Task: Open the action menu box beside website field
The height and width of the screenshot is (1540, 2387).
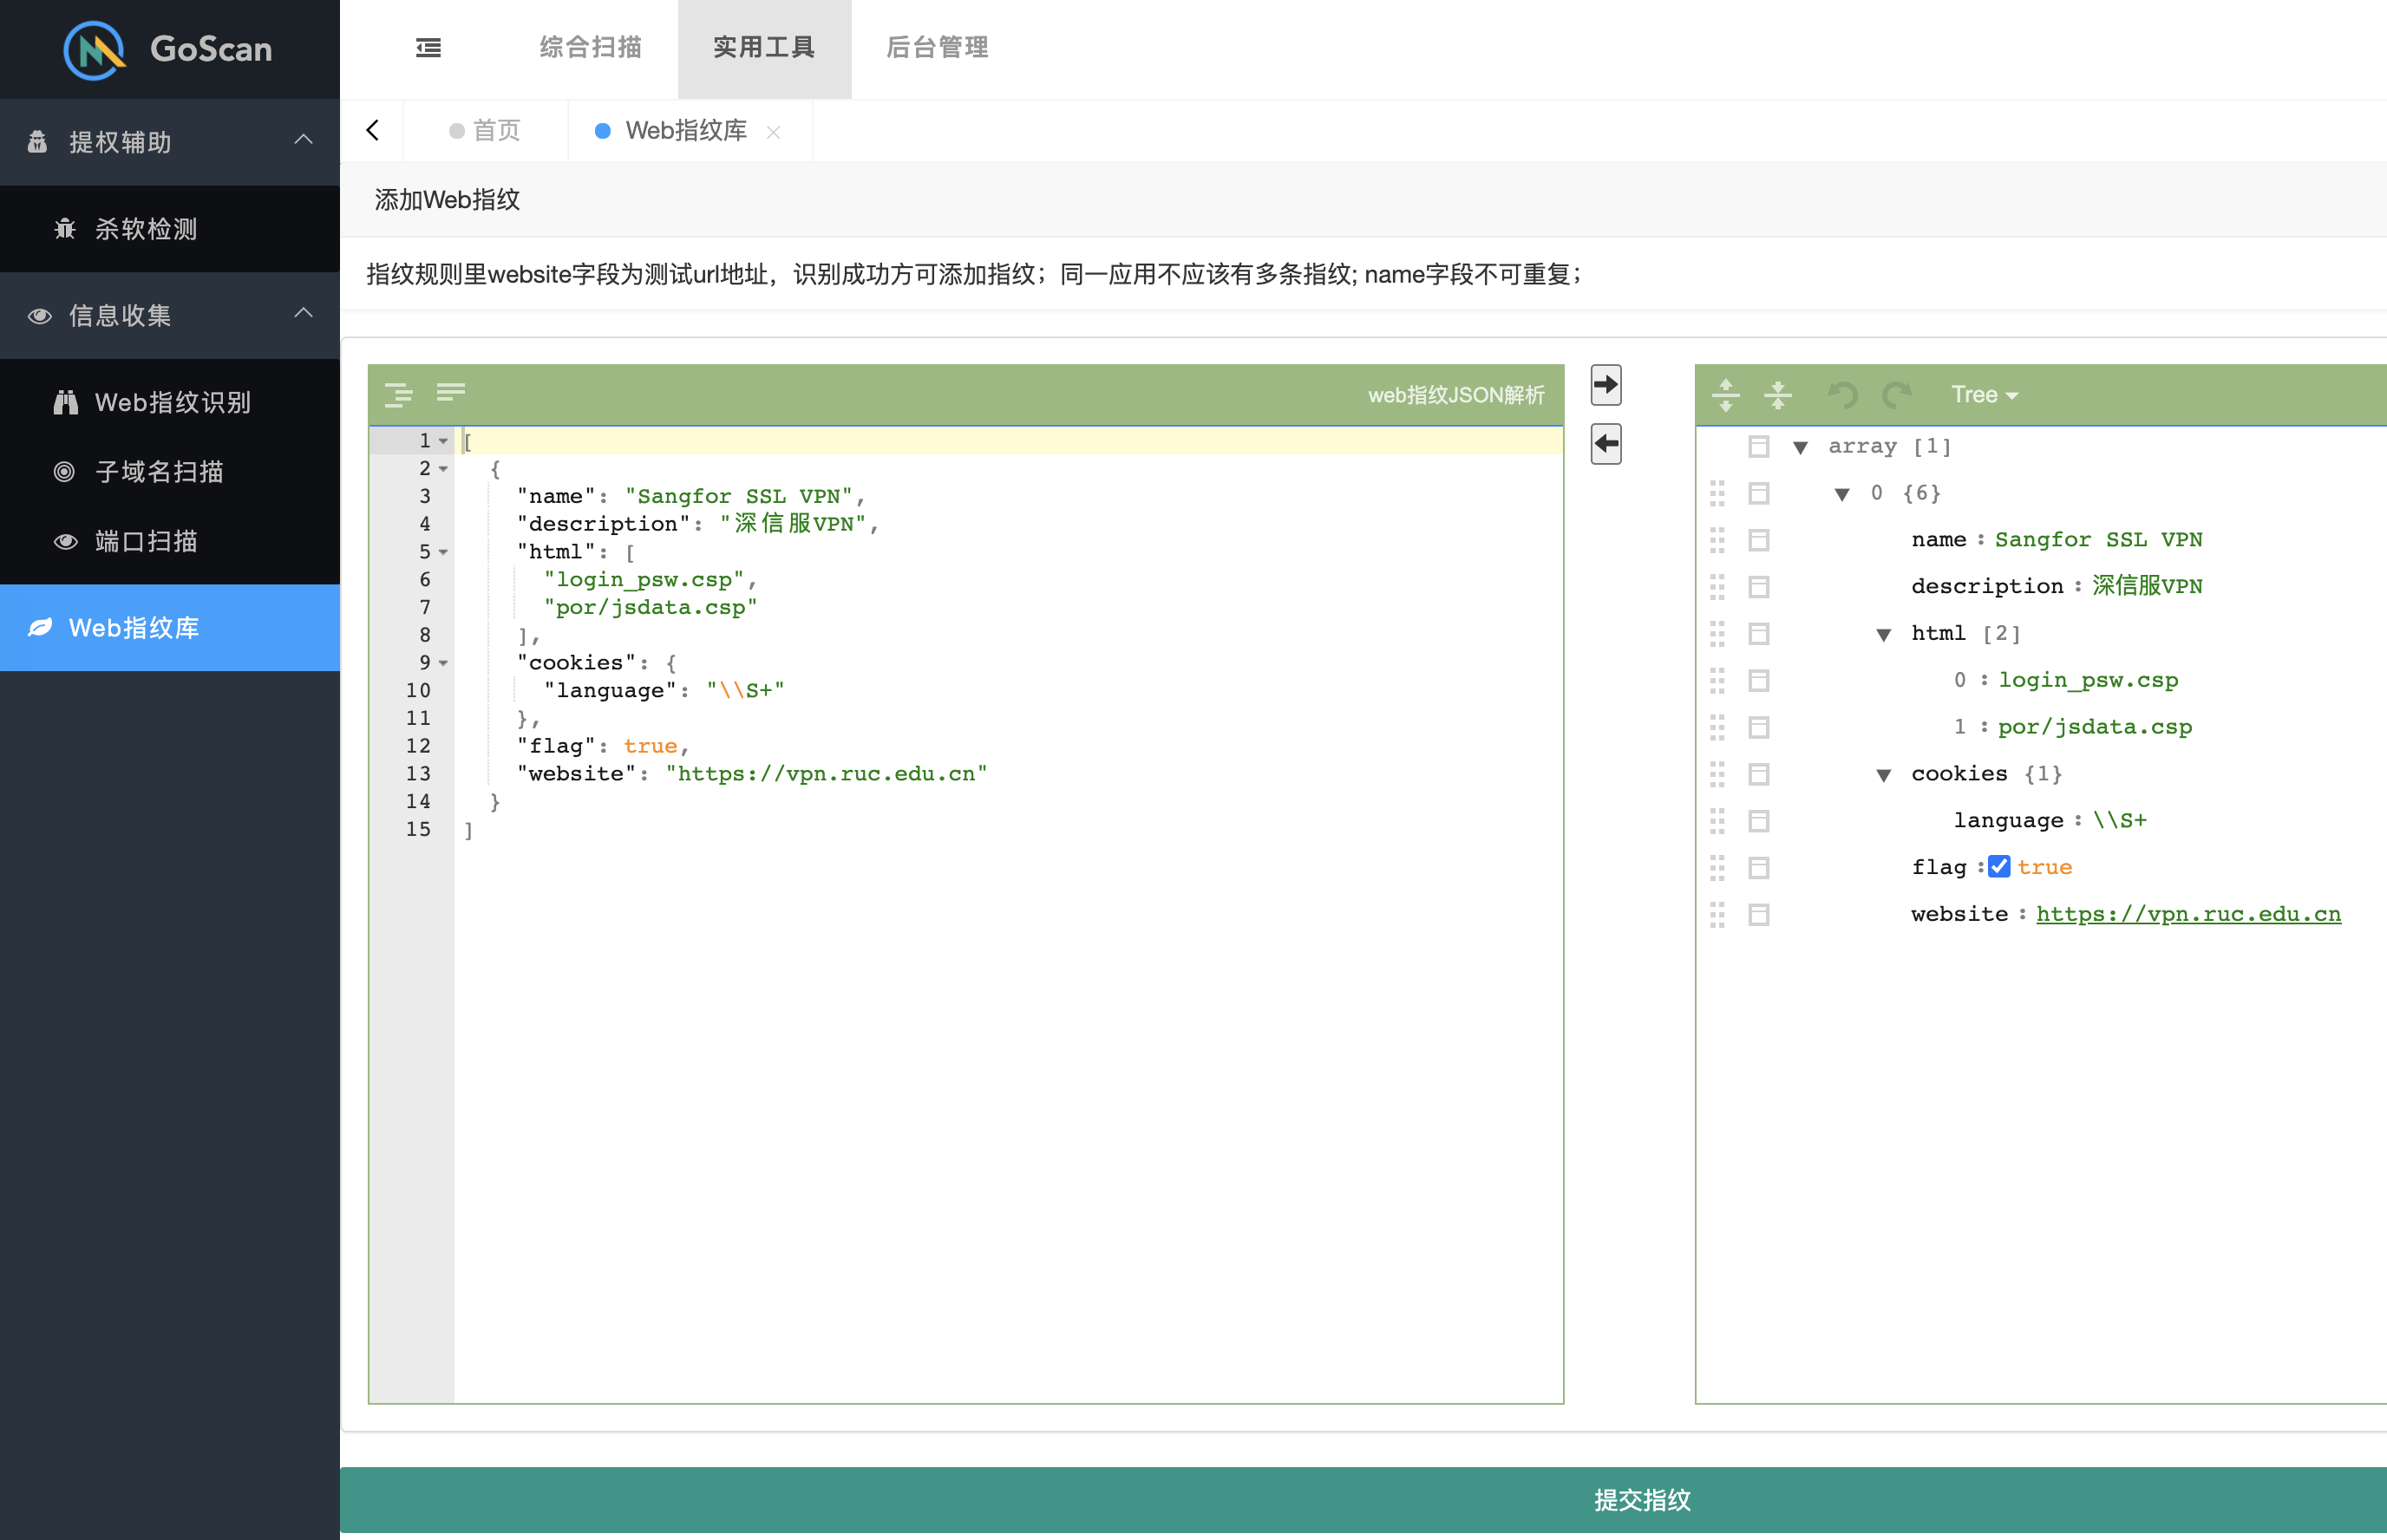Action: (1758, 914)
